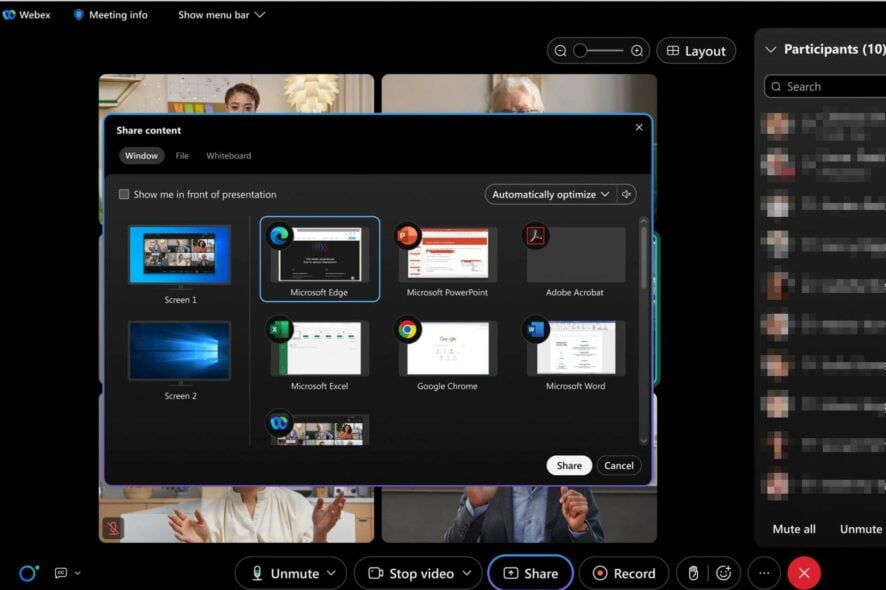886x590 pixels.
Task: Open the reactions emoji icon
Action: pyautogui.click(x=724, y=573)
